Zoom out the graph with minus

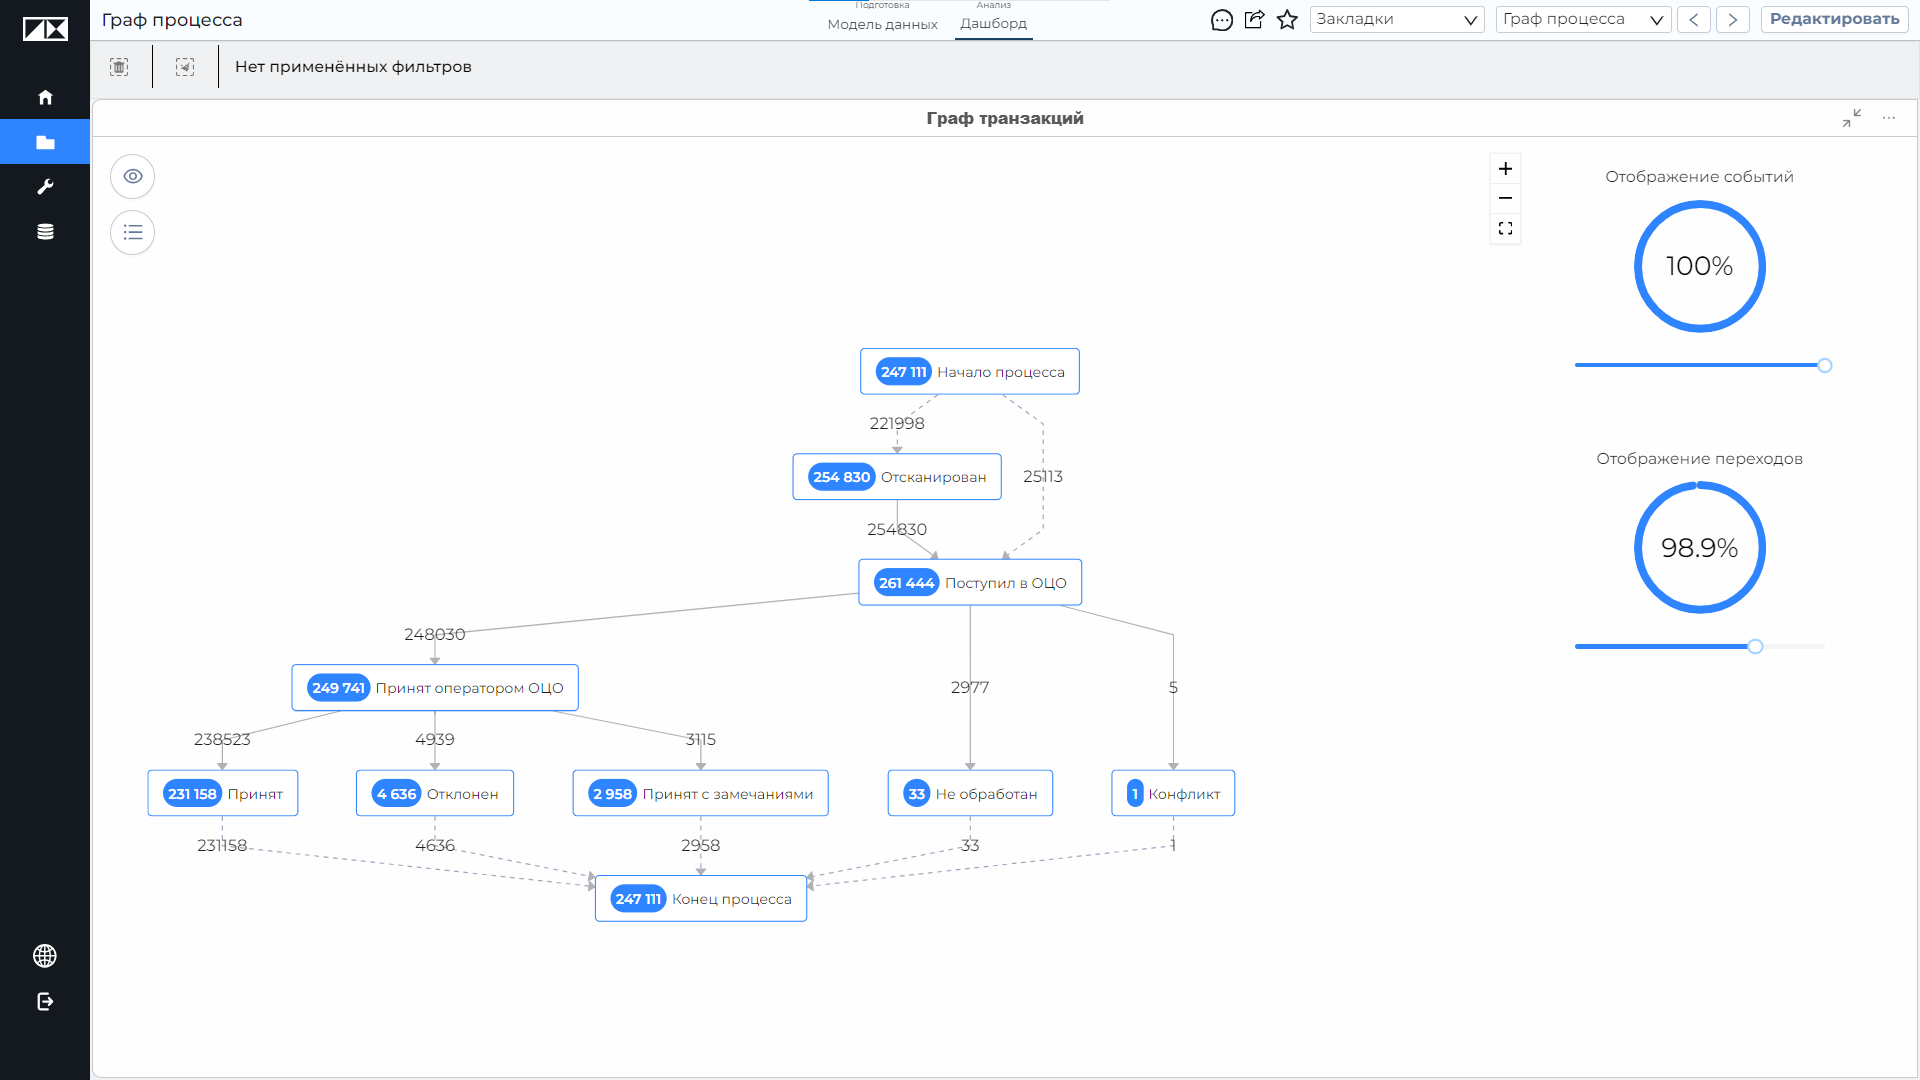coord(1505,198)
